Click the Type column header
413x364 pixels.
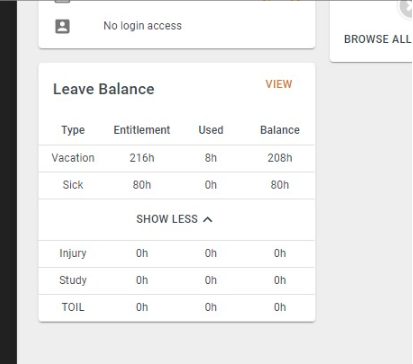[x=73, y=130]
